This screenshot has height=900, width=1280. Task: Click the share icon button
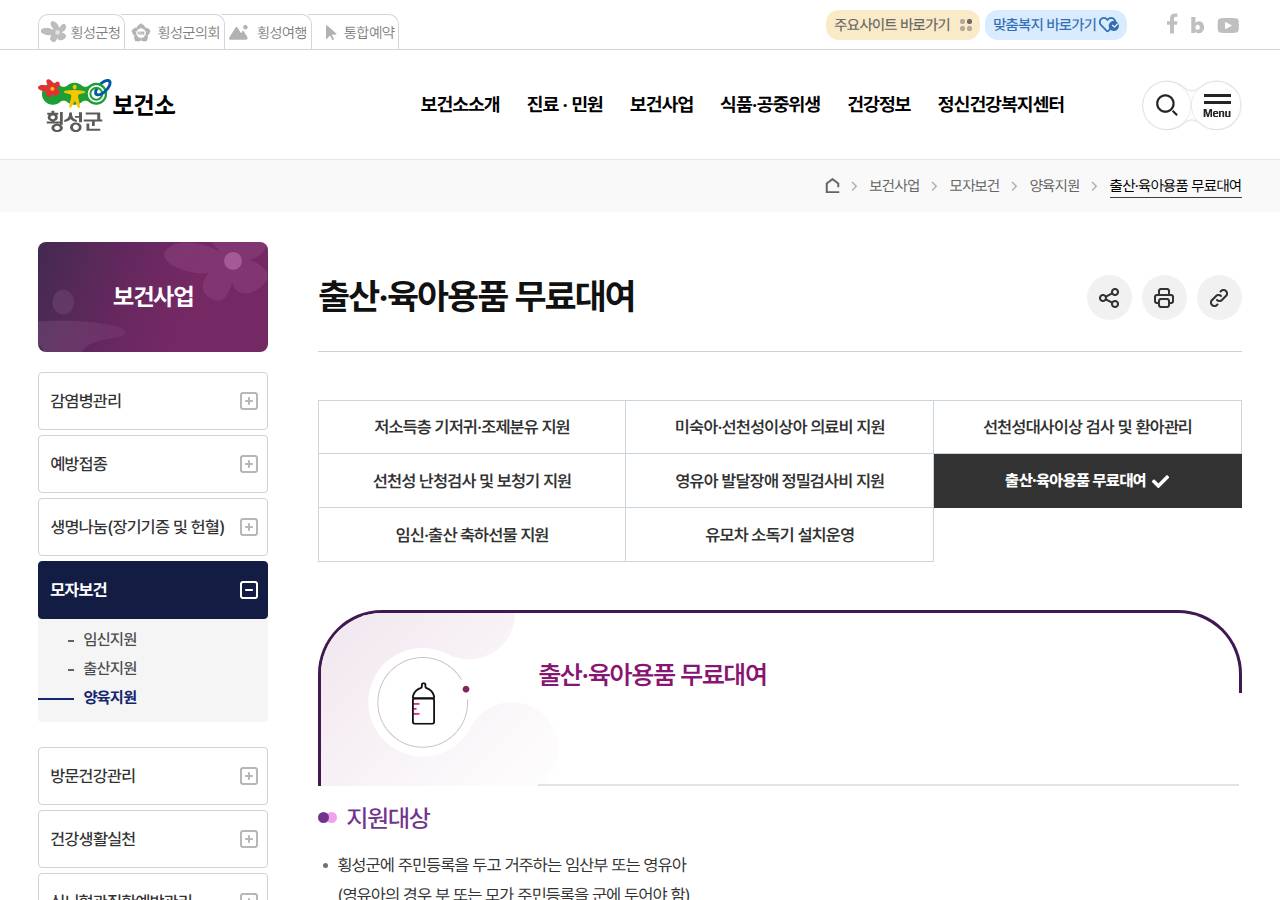point(1109,298)
